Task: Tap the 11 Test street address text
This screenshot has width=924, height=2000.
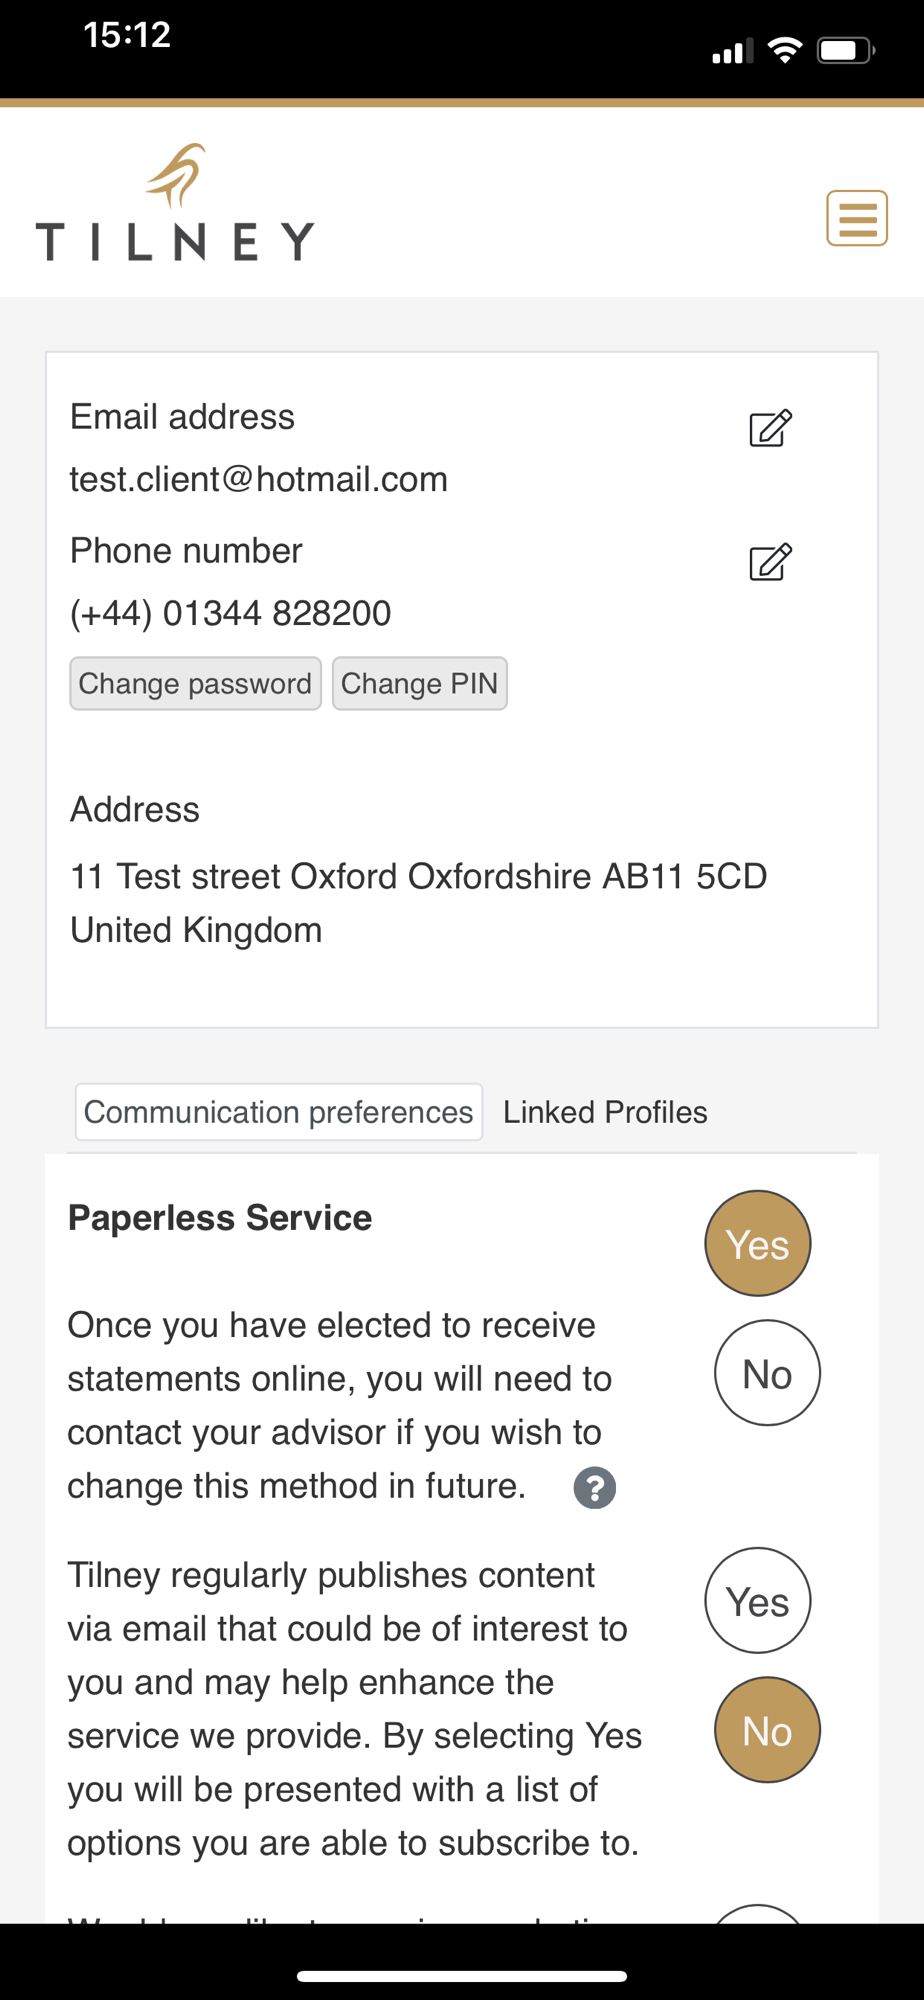Action: coord(418,903)
